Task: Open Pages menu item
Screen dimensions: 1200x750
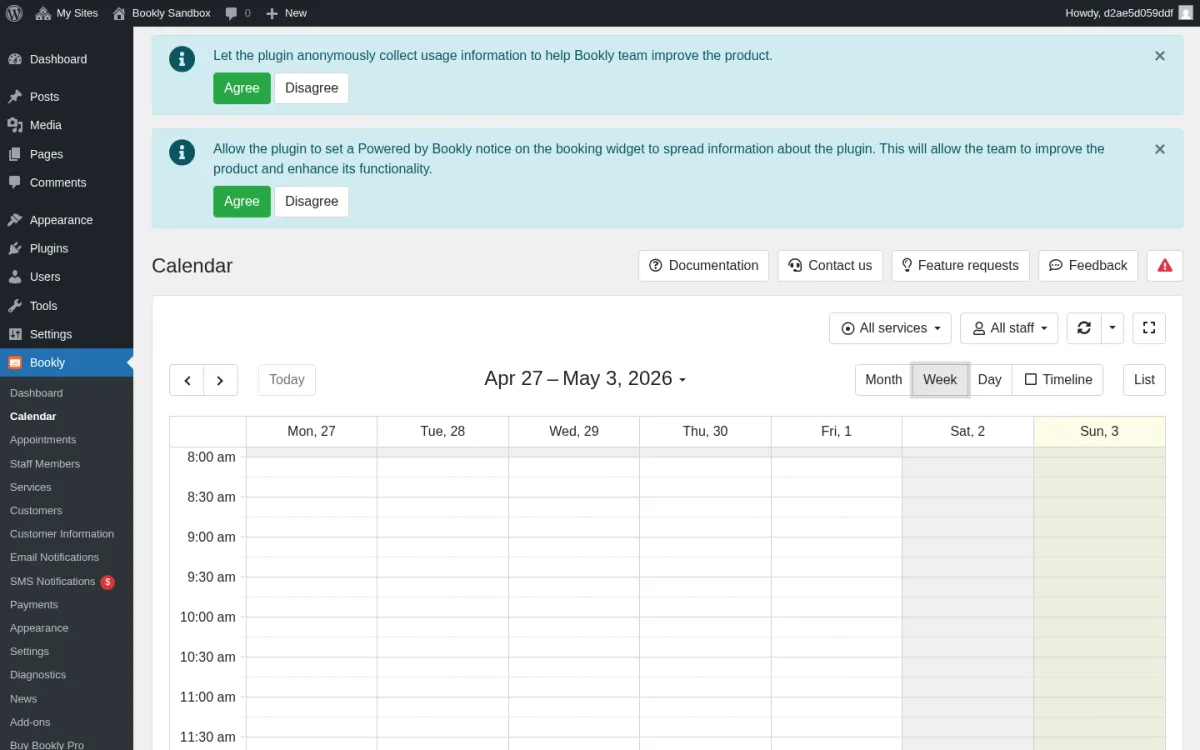Action: (66, 154)
